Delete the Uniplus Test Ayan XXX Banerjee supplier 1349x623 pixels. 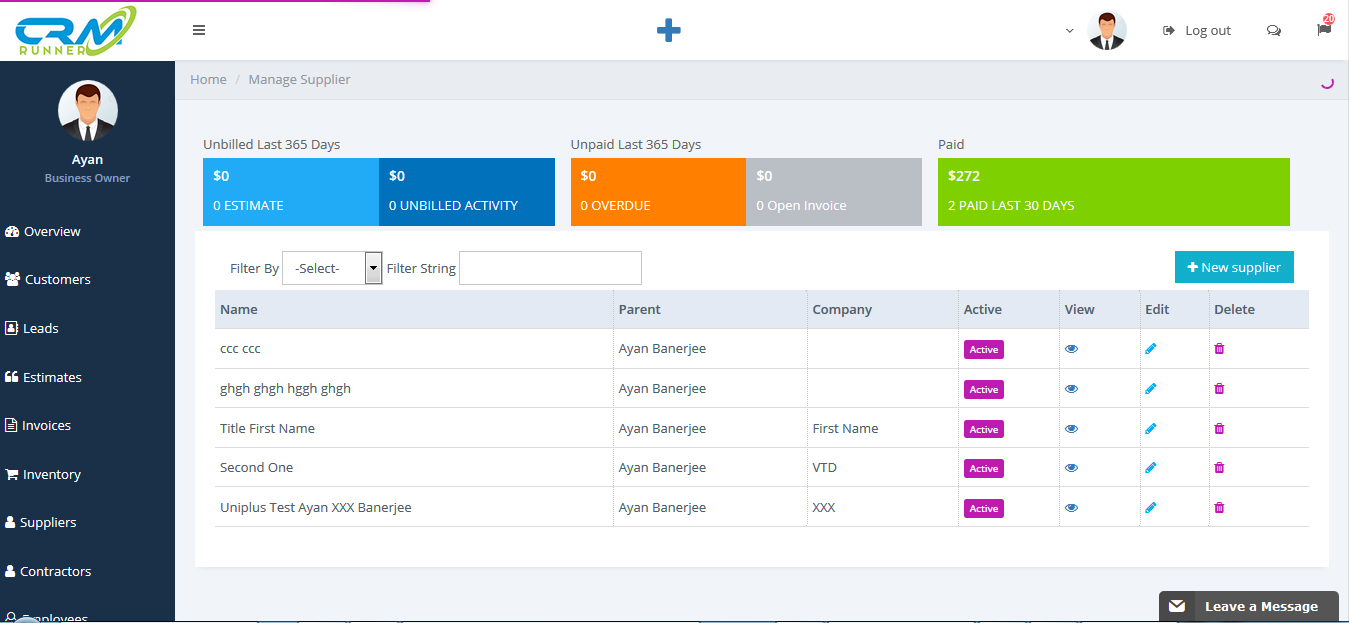point(1219,507)
